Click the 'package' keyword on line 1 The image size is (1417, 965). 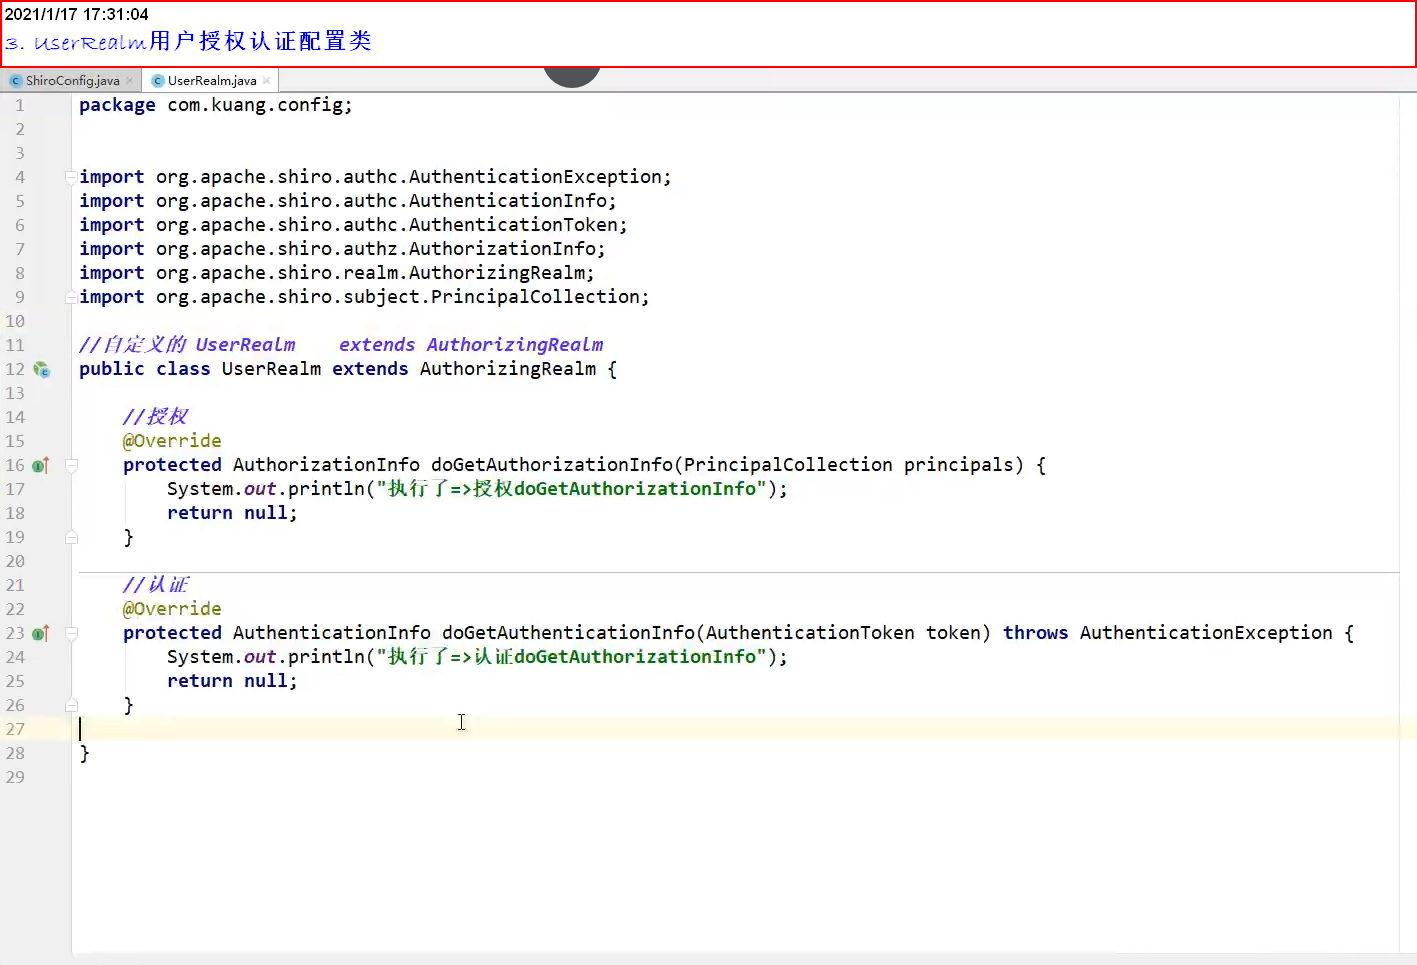117,105
